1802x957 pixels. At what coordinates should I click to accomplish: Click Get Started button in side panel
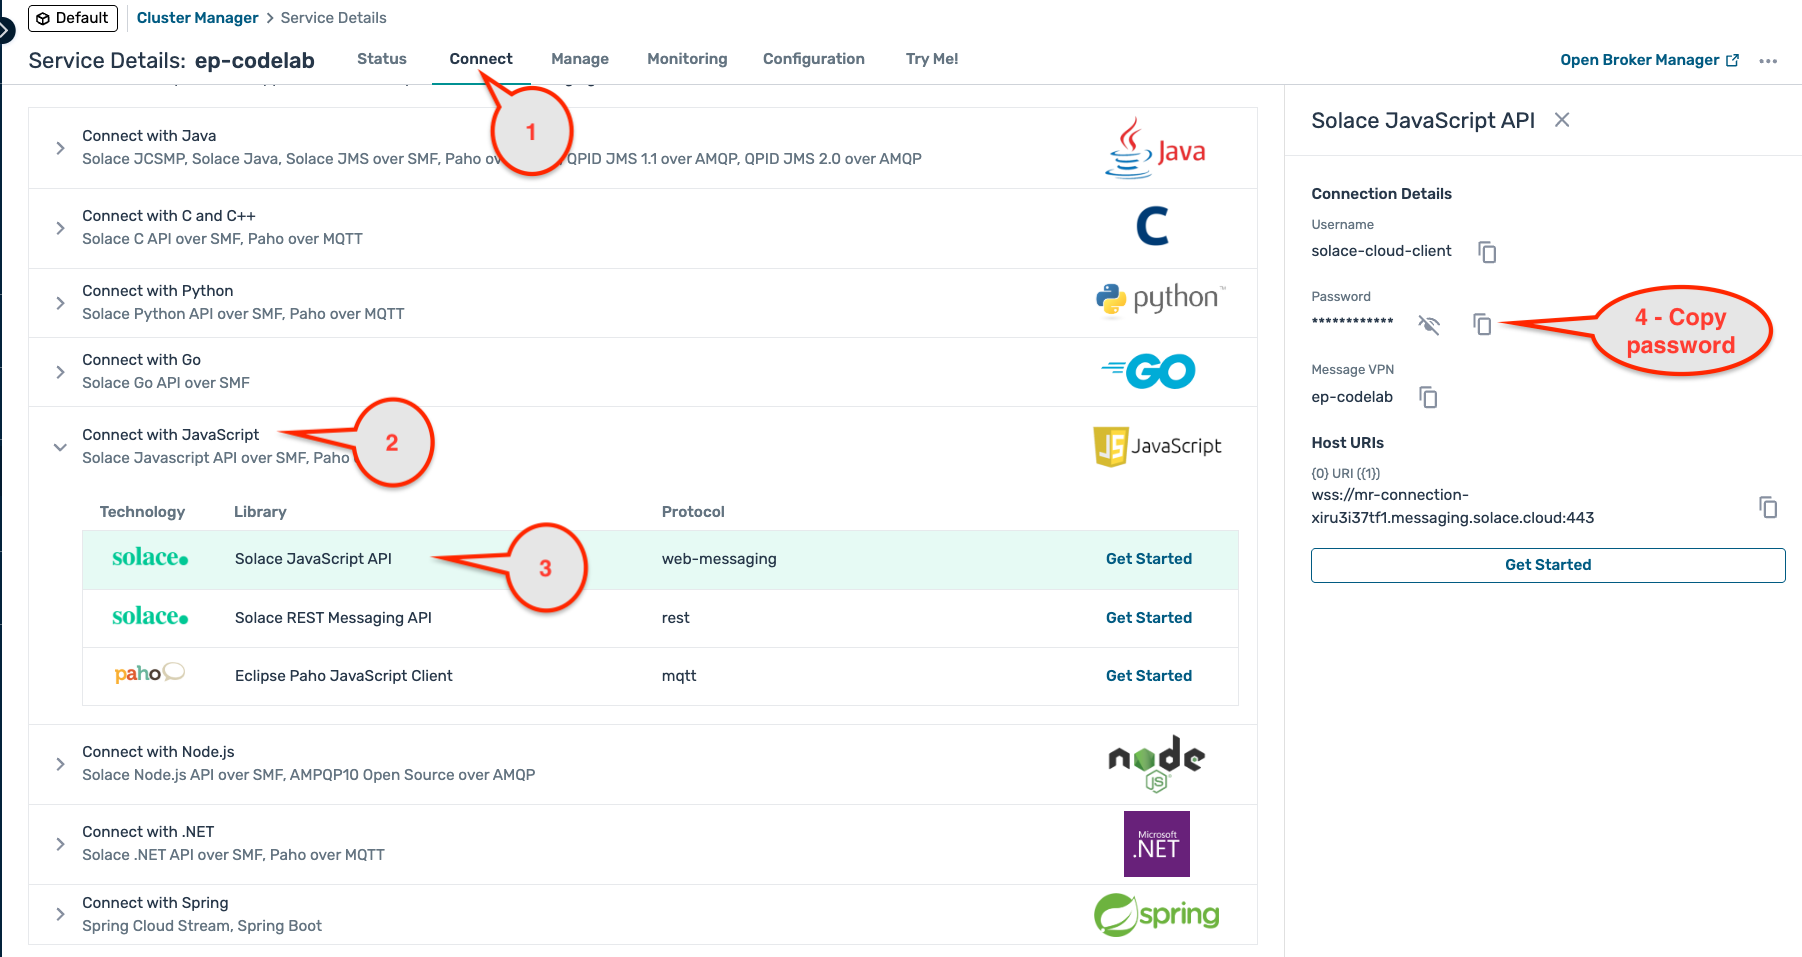click(x=1547, y=565)
